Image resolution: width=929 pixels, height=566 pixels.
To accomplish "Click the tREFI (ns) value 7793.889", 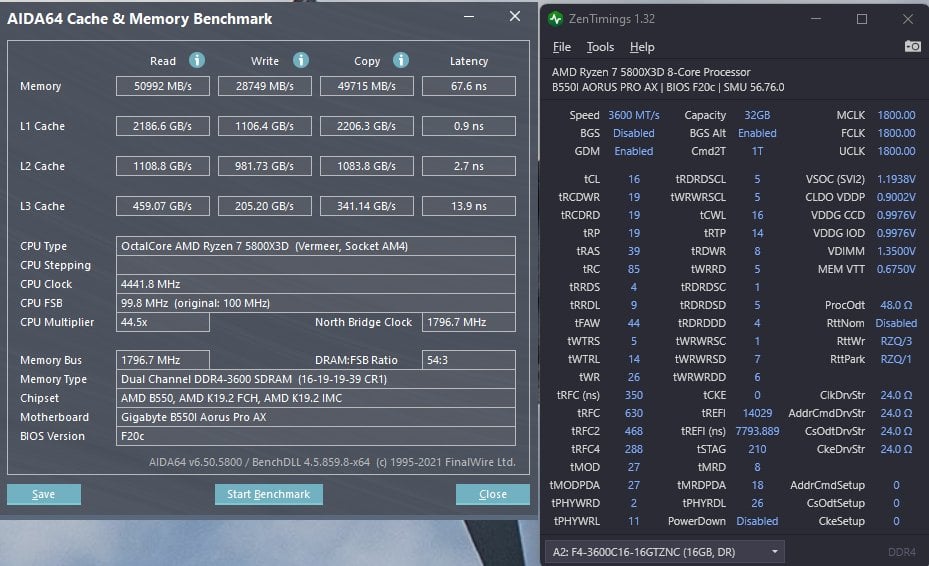I will point(757,431).
